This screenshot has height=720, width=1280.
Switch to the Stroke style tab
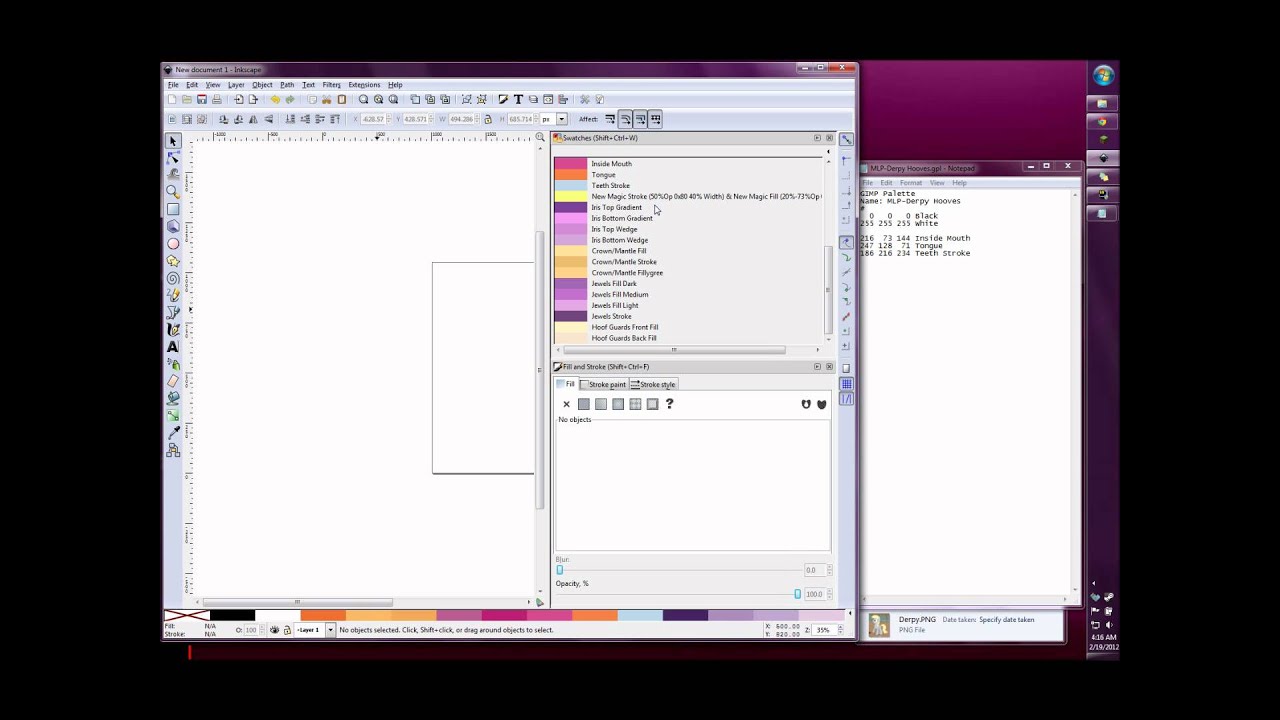(653, 385)
